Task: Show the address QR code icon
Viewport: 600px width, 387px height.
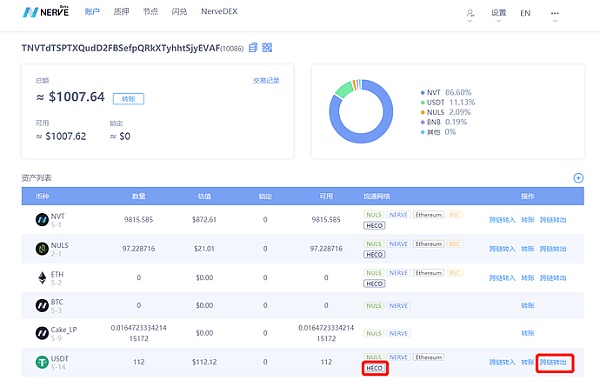Action: tap(267, 47)
